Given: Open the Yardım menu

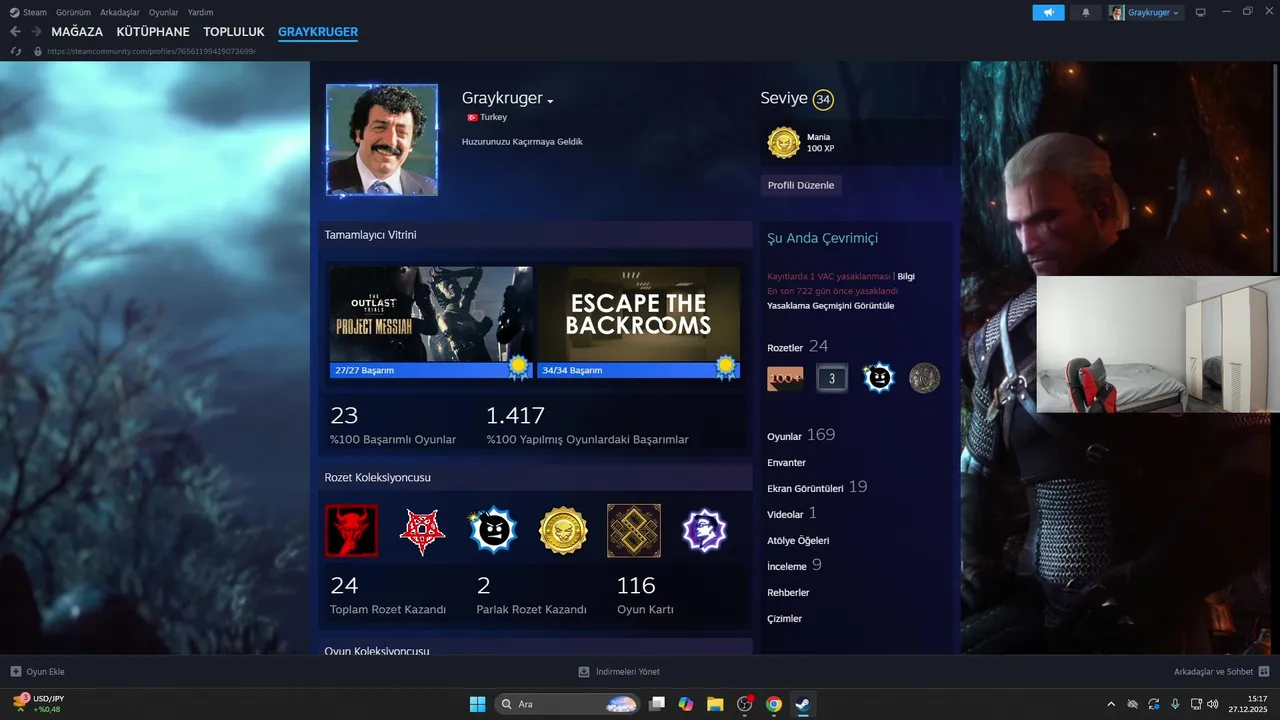Looking at the screenshot, I should (200, 12).
